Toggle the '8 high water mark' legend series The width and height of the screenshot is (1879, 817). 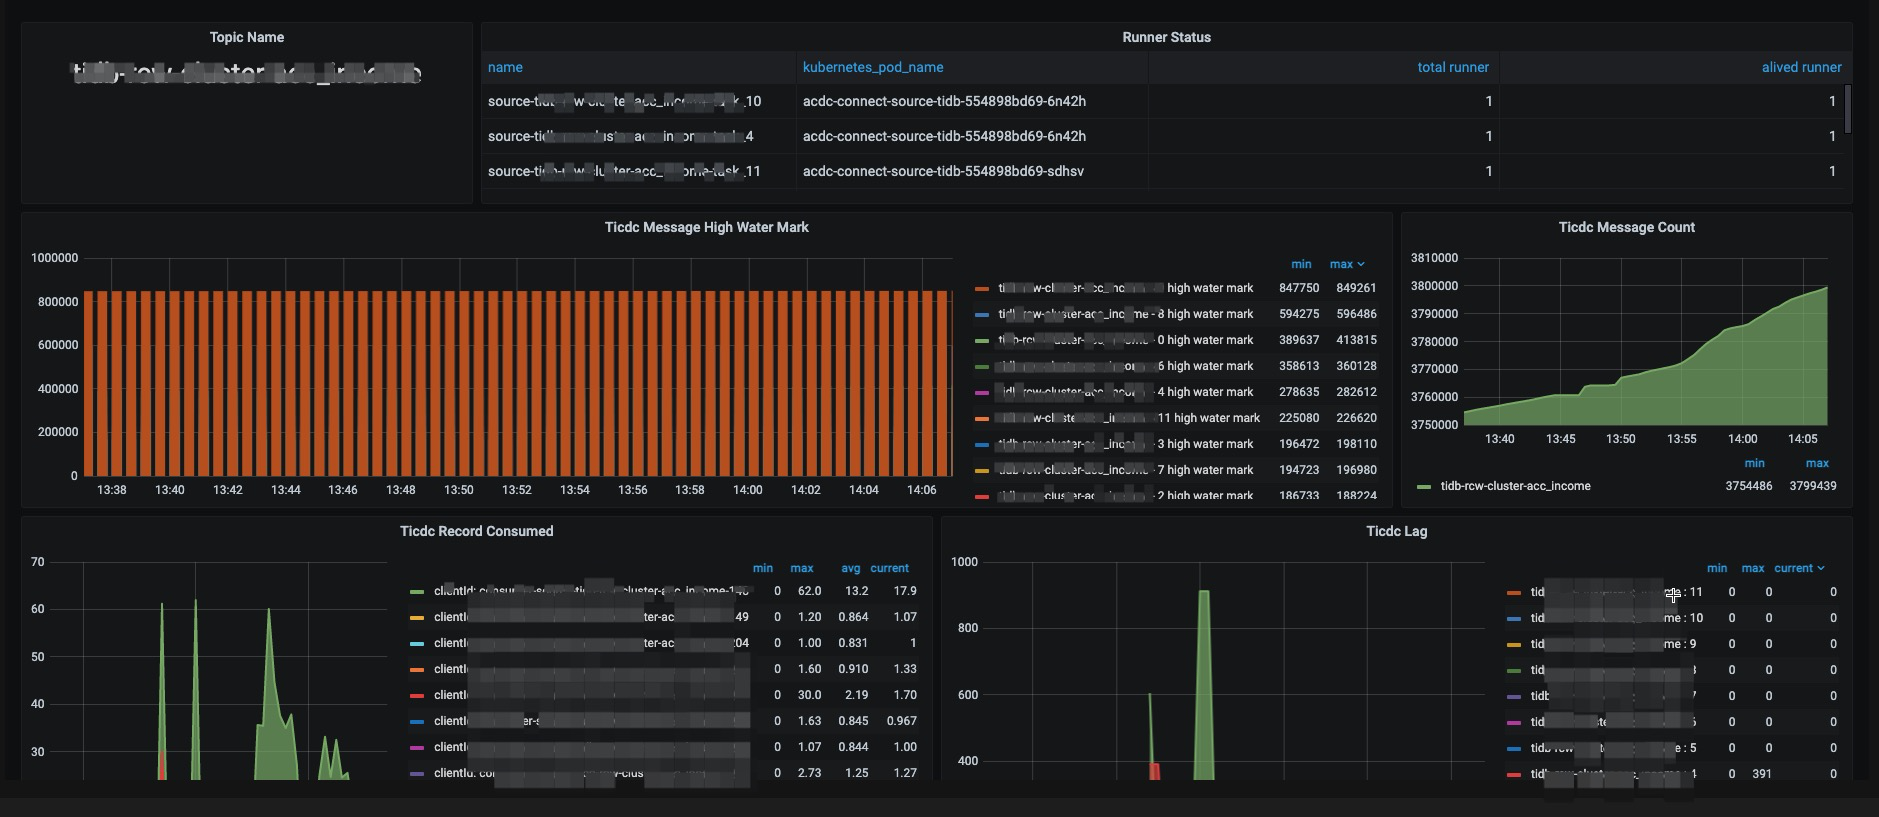pyautogui.click(x=1126, y=314)
